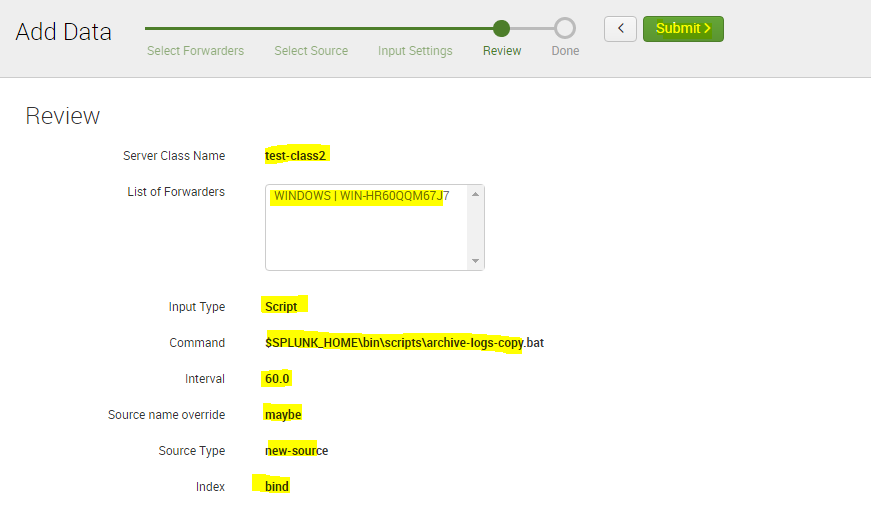The image size is (871, 520).
Task: Jump to Select Forwarders step
Action: coord(196,51)
